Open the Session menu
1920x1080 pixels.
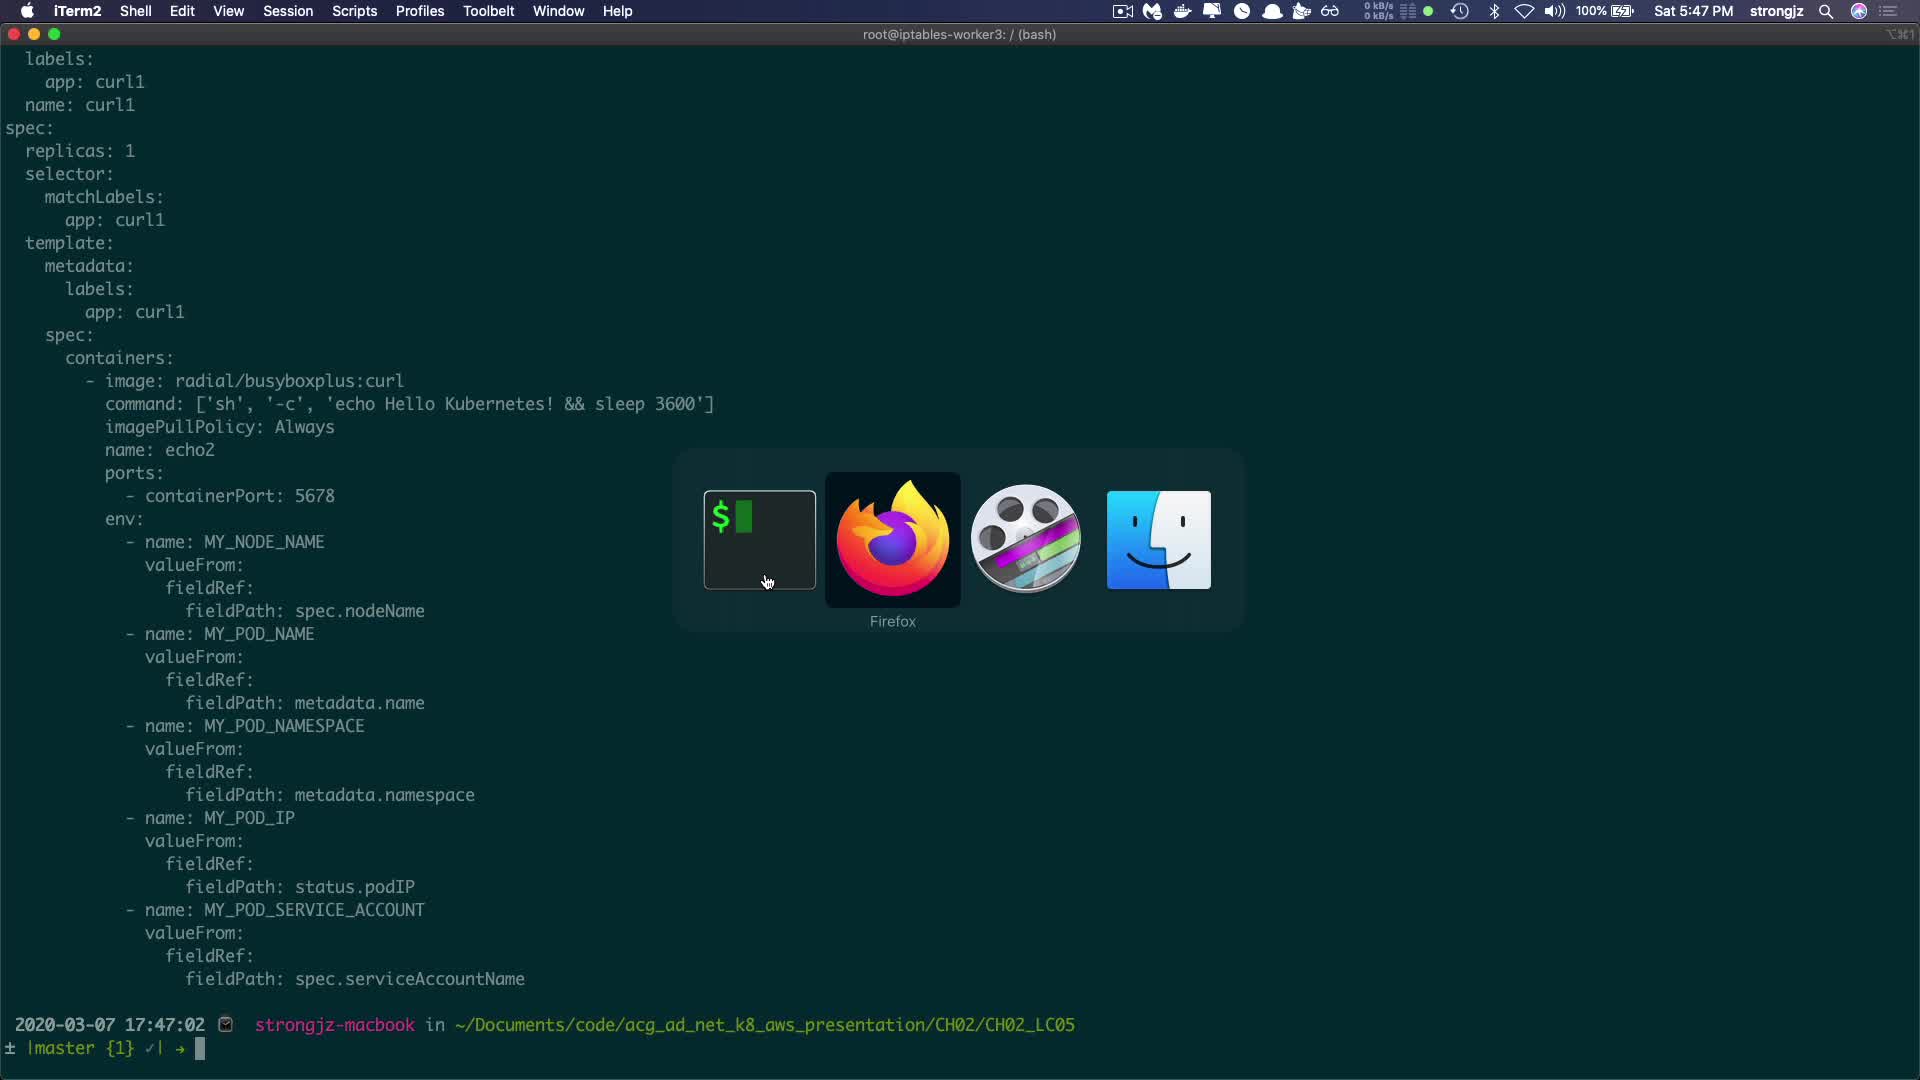[x=288, y=11]
